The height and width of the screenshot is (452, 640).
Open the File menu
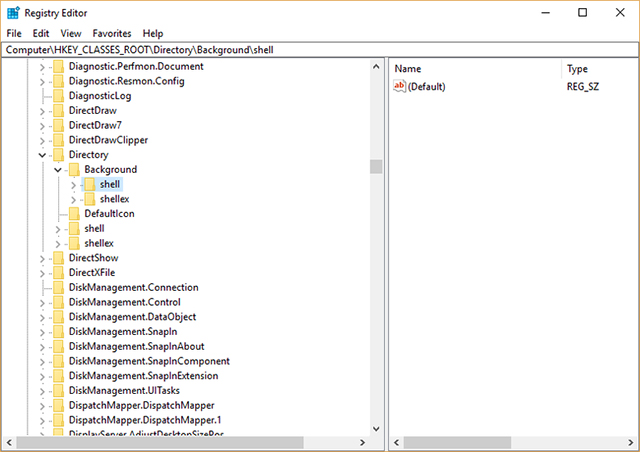pyautogui.click(x=14, y=33)
